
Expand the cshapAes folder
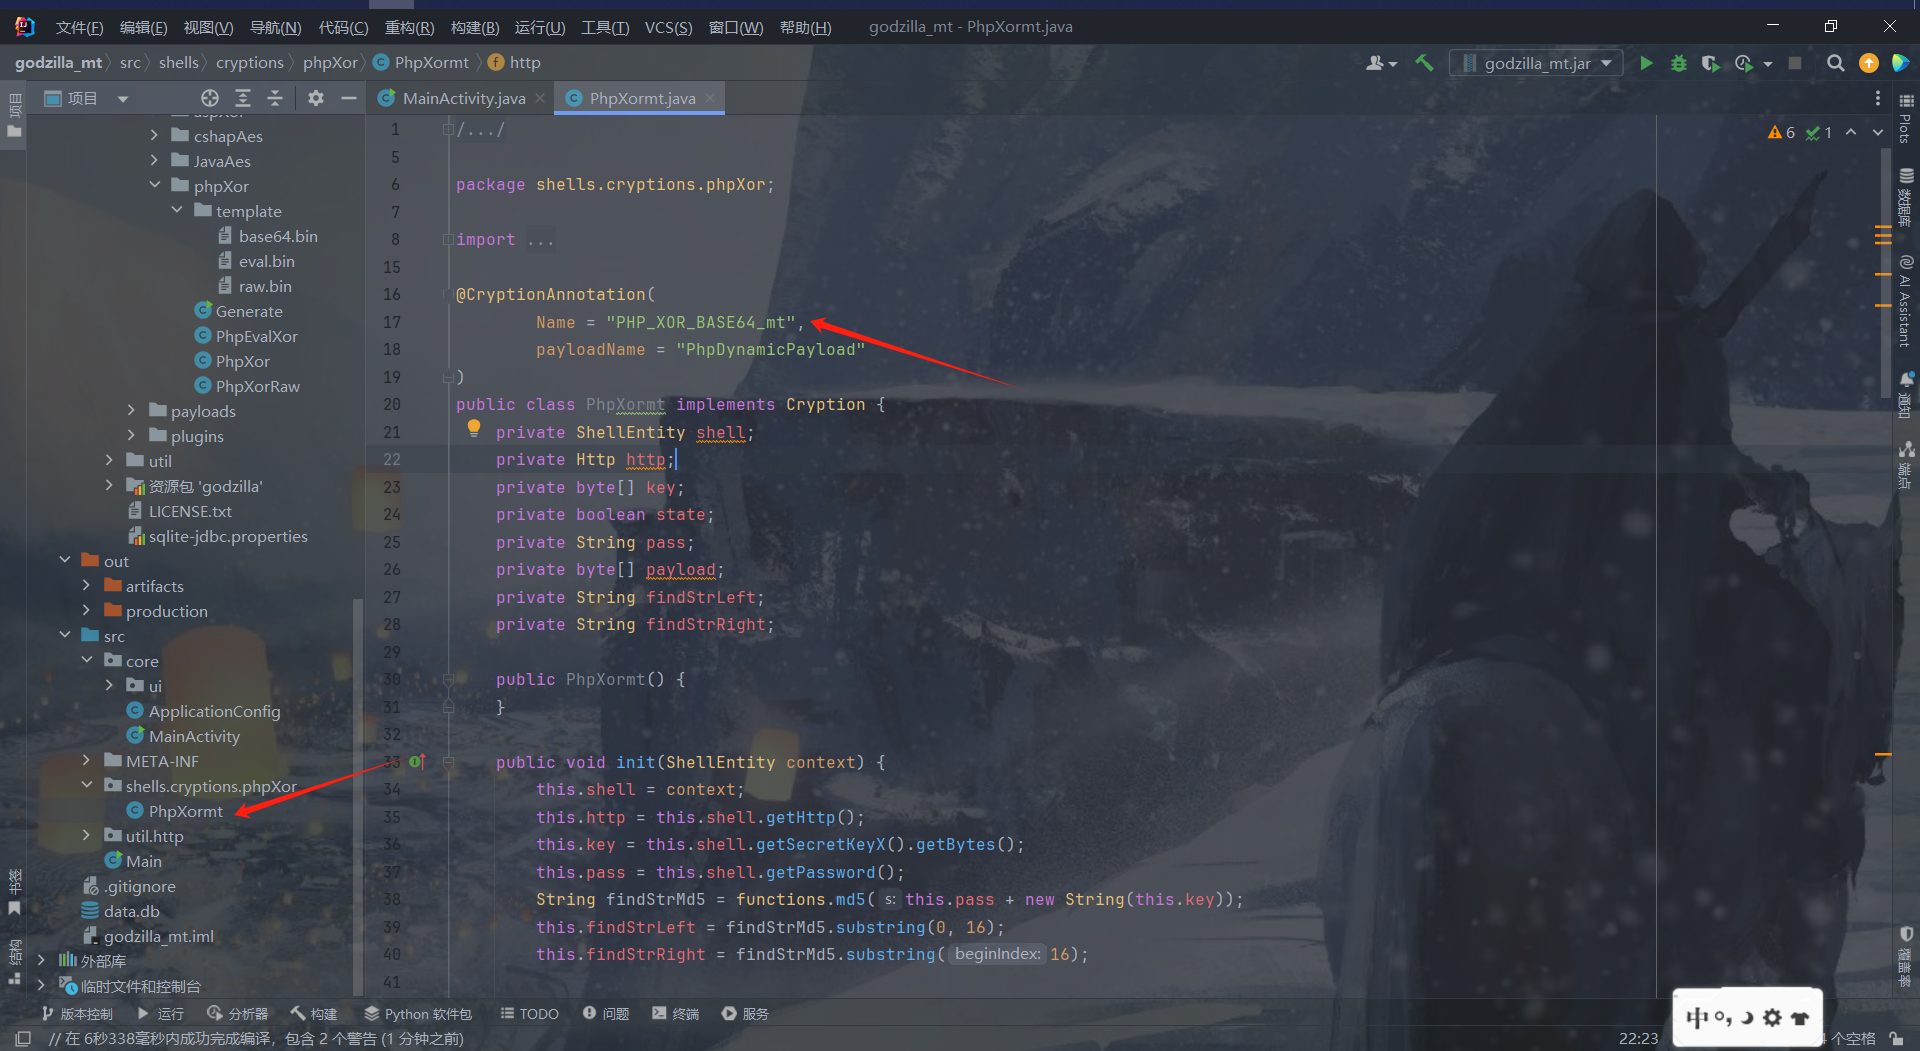[154, 135]
